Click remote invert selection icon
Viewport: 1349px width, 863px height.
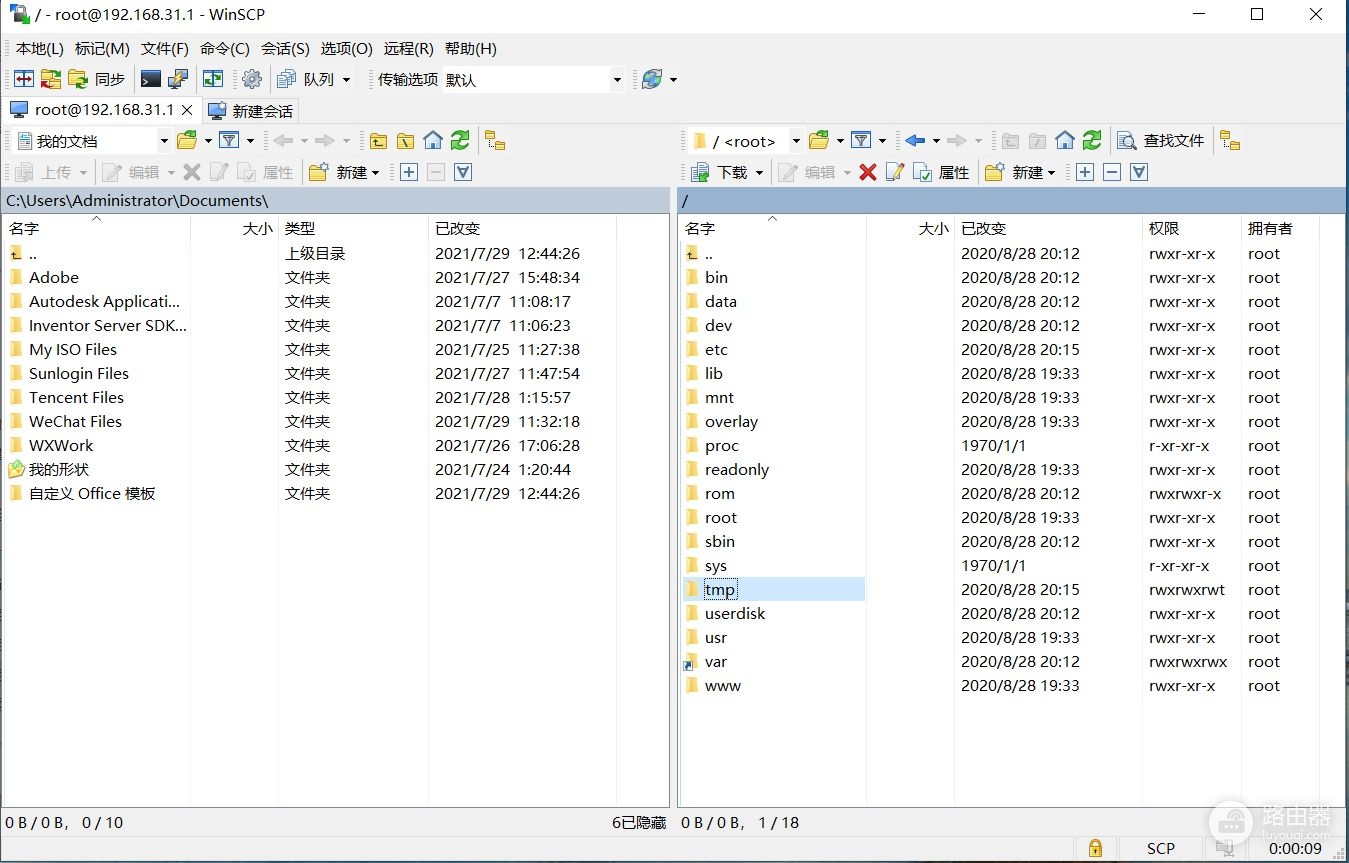(x=1139, y=172)
